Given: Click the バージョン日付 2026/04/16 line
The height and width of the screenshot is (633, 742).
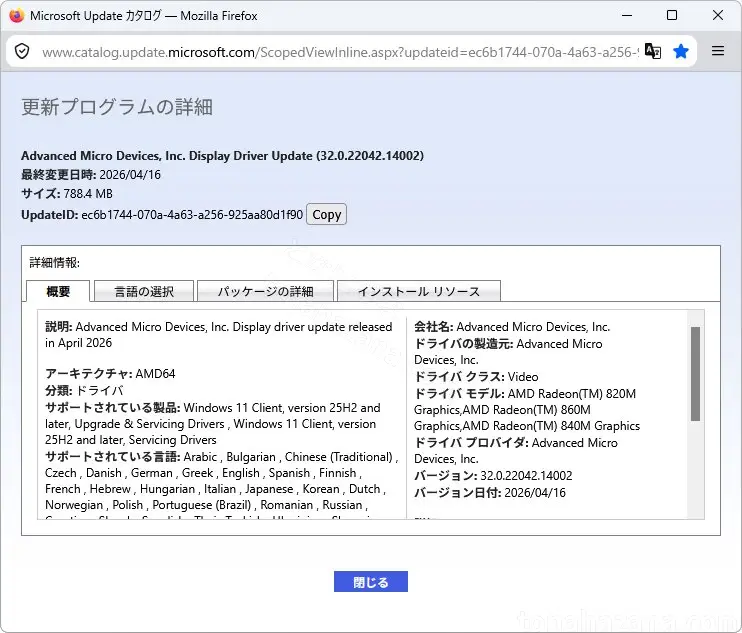Looking at the screenshot, I should [490, 493].
